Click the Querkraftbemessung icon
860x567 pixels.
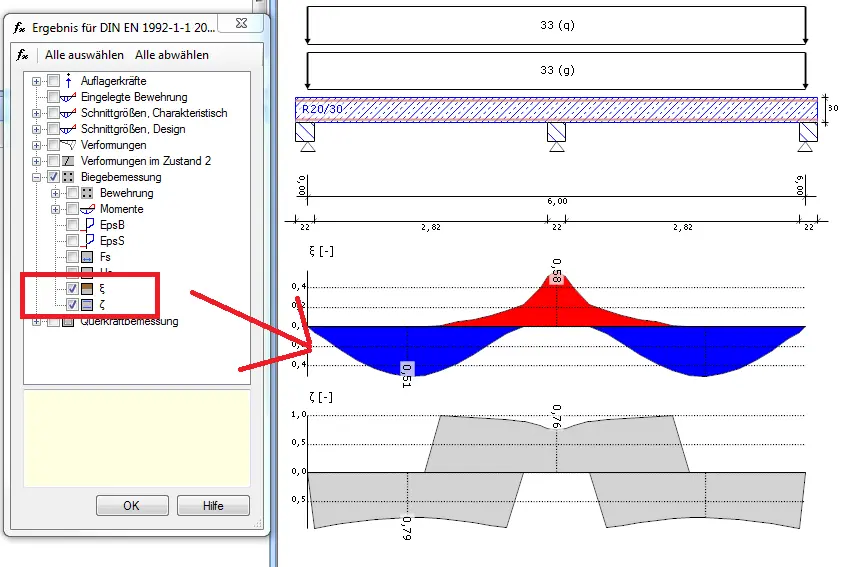[68, 321]
